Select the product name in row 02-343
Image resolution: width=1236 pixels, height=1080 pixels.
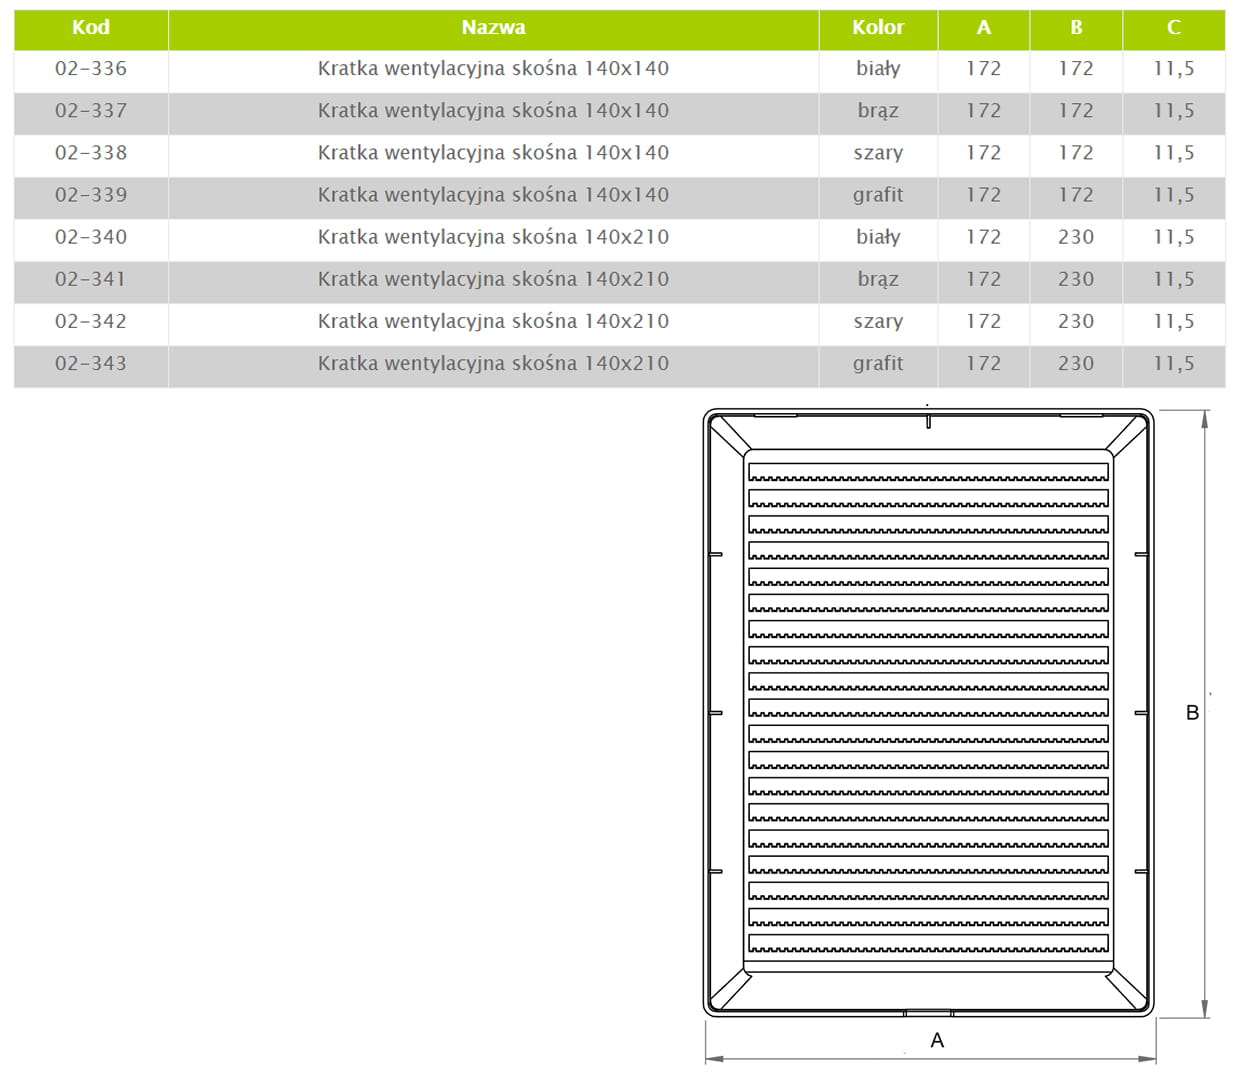pos(493,363)
